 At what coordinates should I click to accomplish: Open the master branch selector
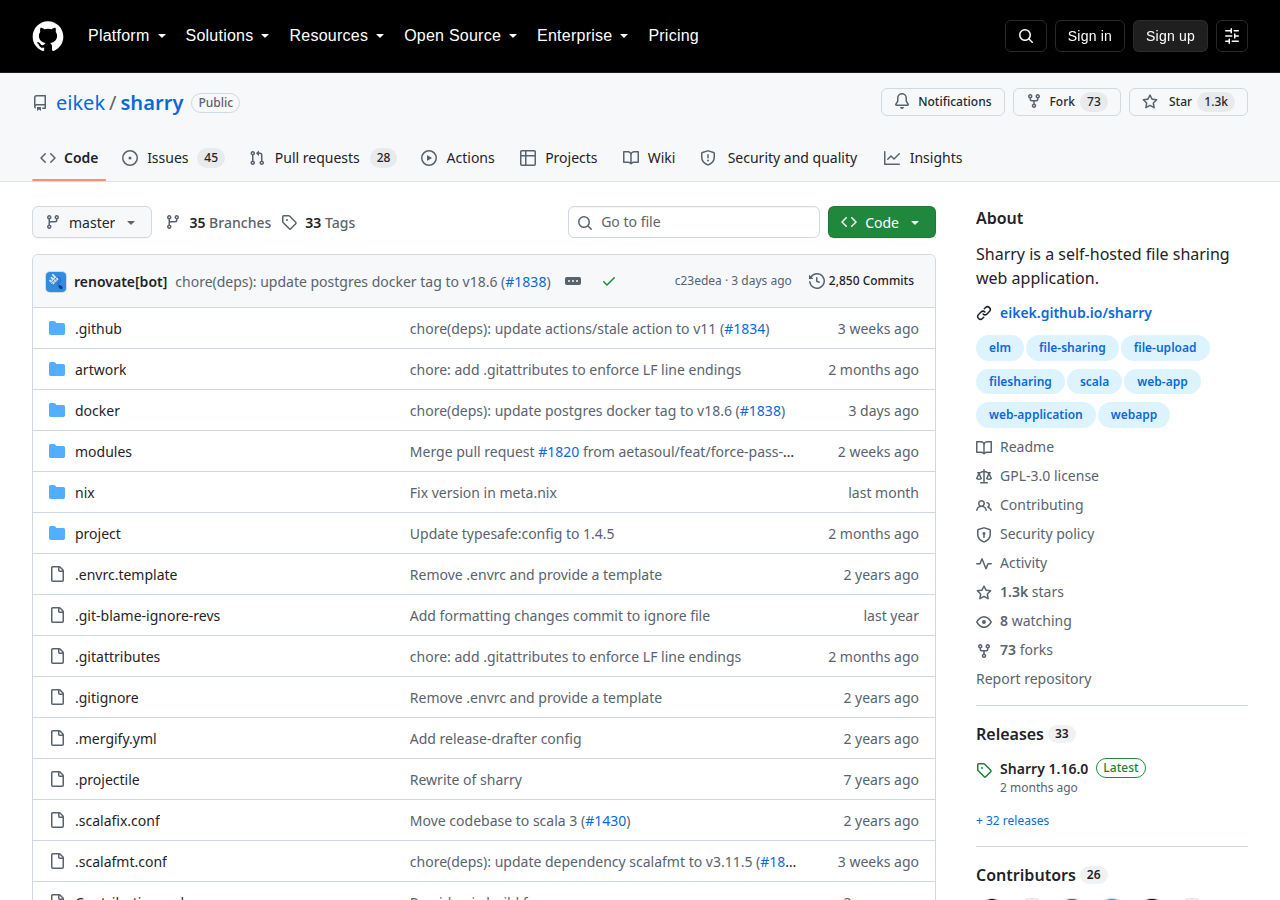coord(92,222)
